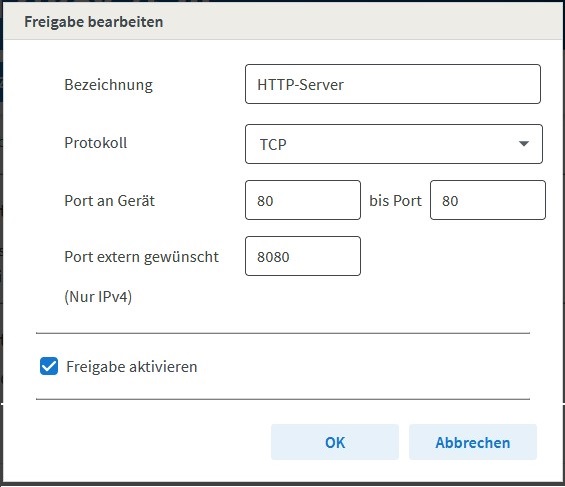Click the Bezeichnung field containing HTTP-Server

tap(393, 84)
